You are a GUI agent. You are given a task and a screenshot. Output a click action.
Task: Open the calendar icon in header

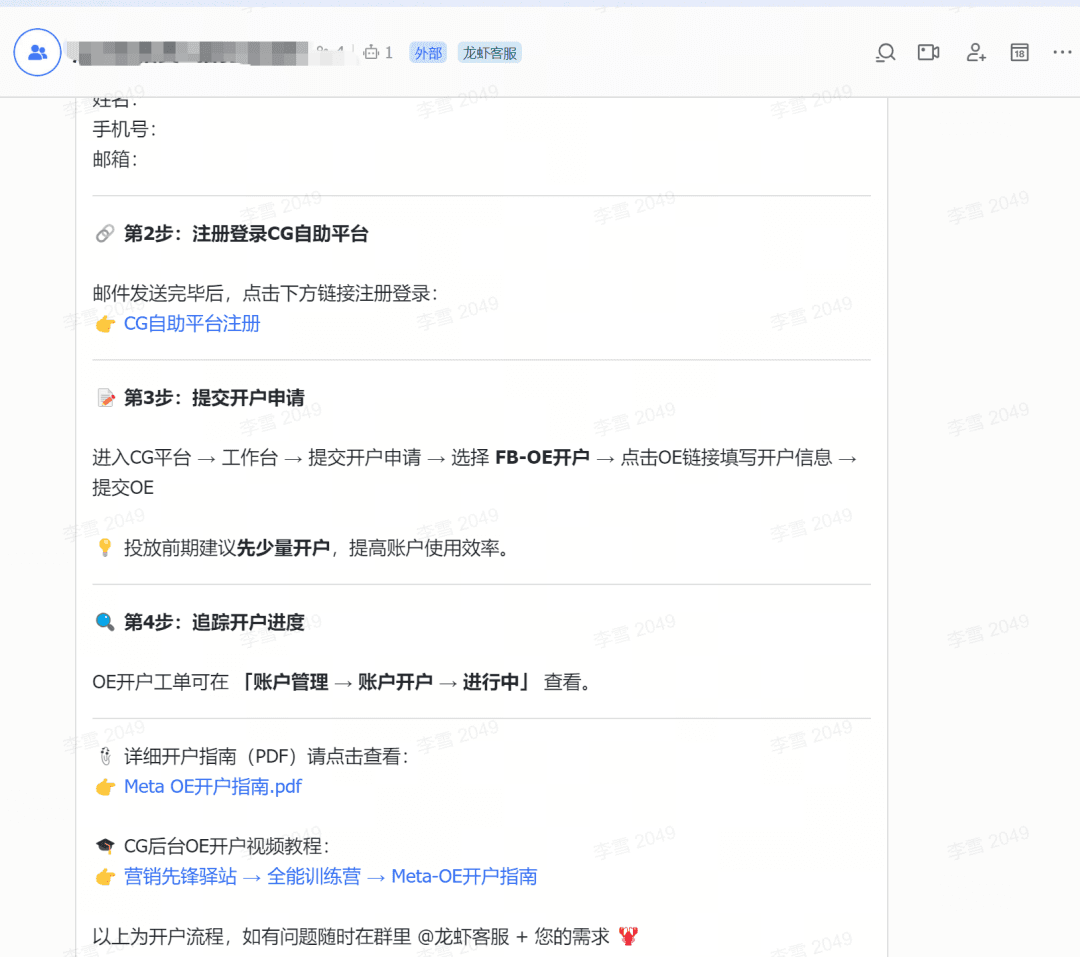(1019, 52)
